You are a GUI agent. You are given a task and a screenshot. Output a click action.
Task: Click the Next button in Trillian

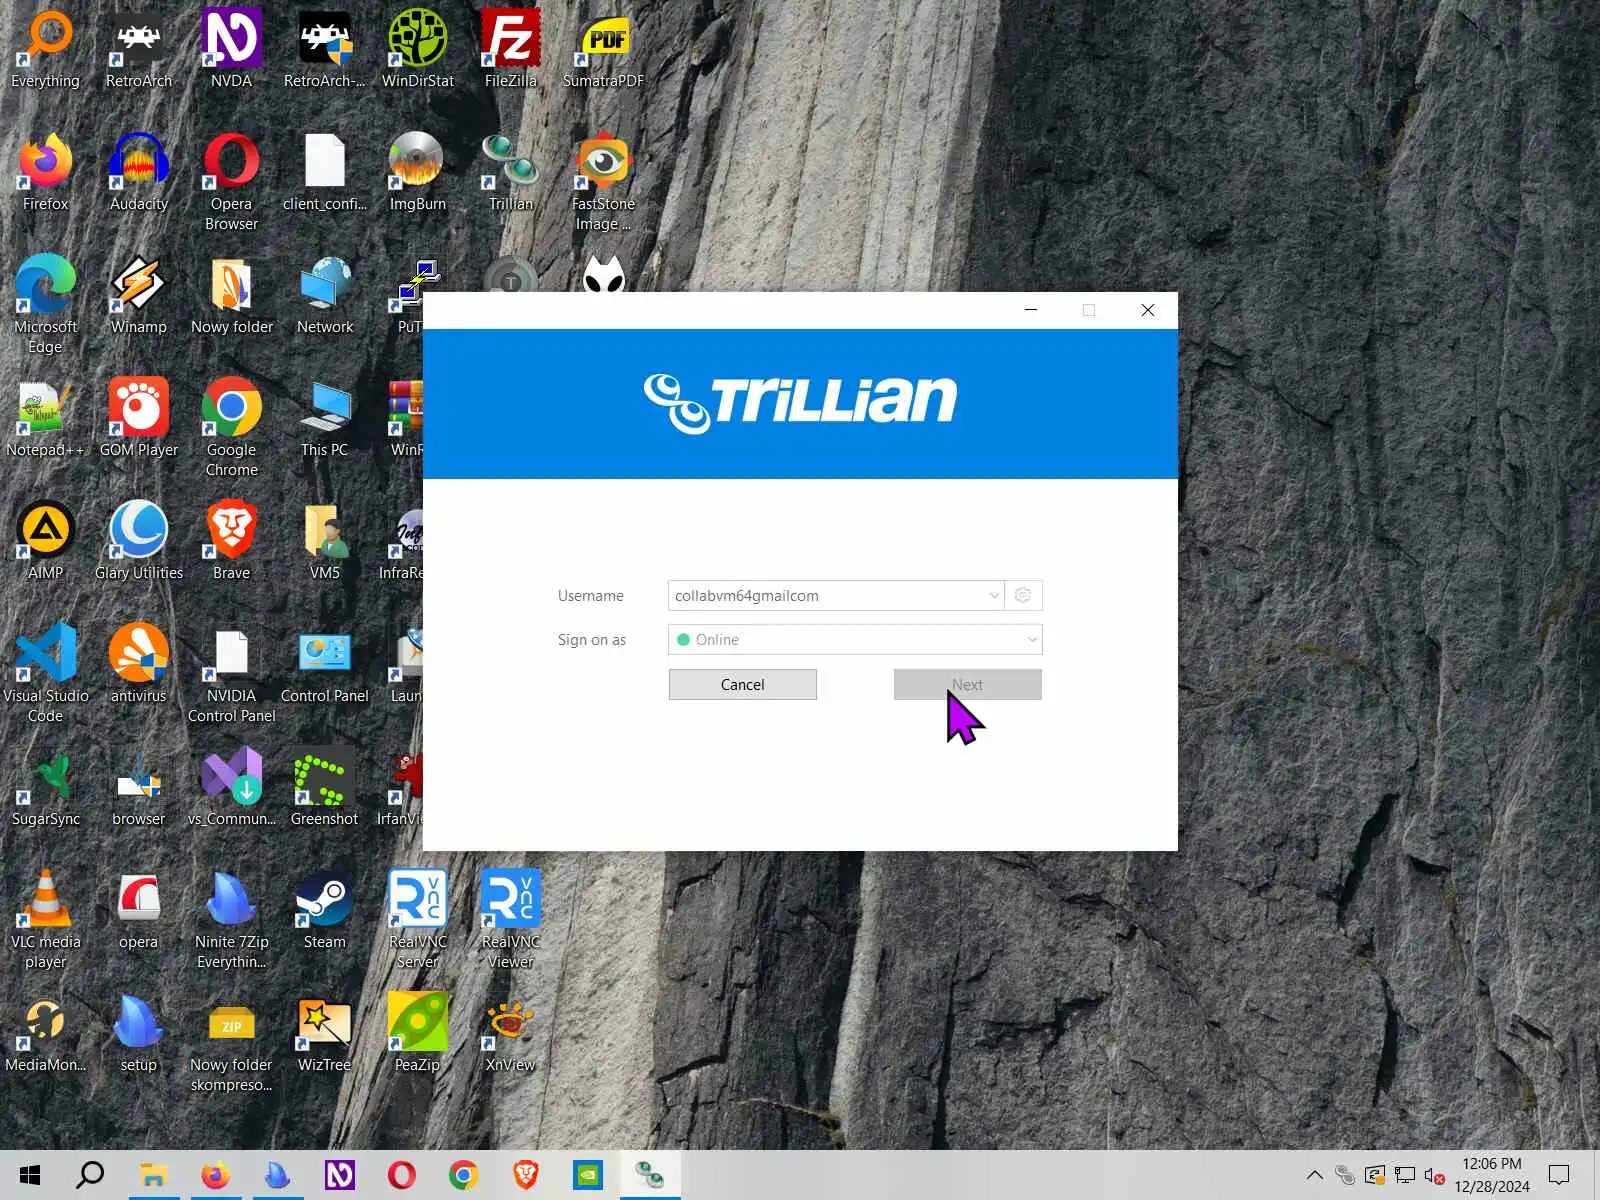968,684
